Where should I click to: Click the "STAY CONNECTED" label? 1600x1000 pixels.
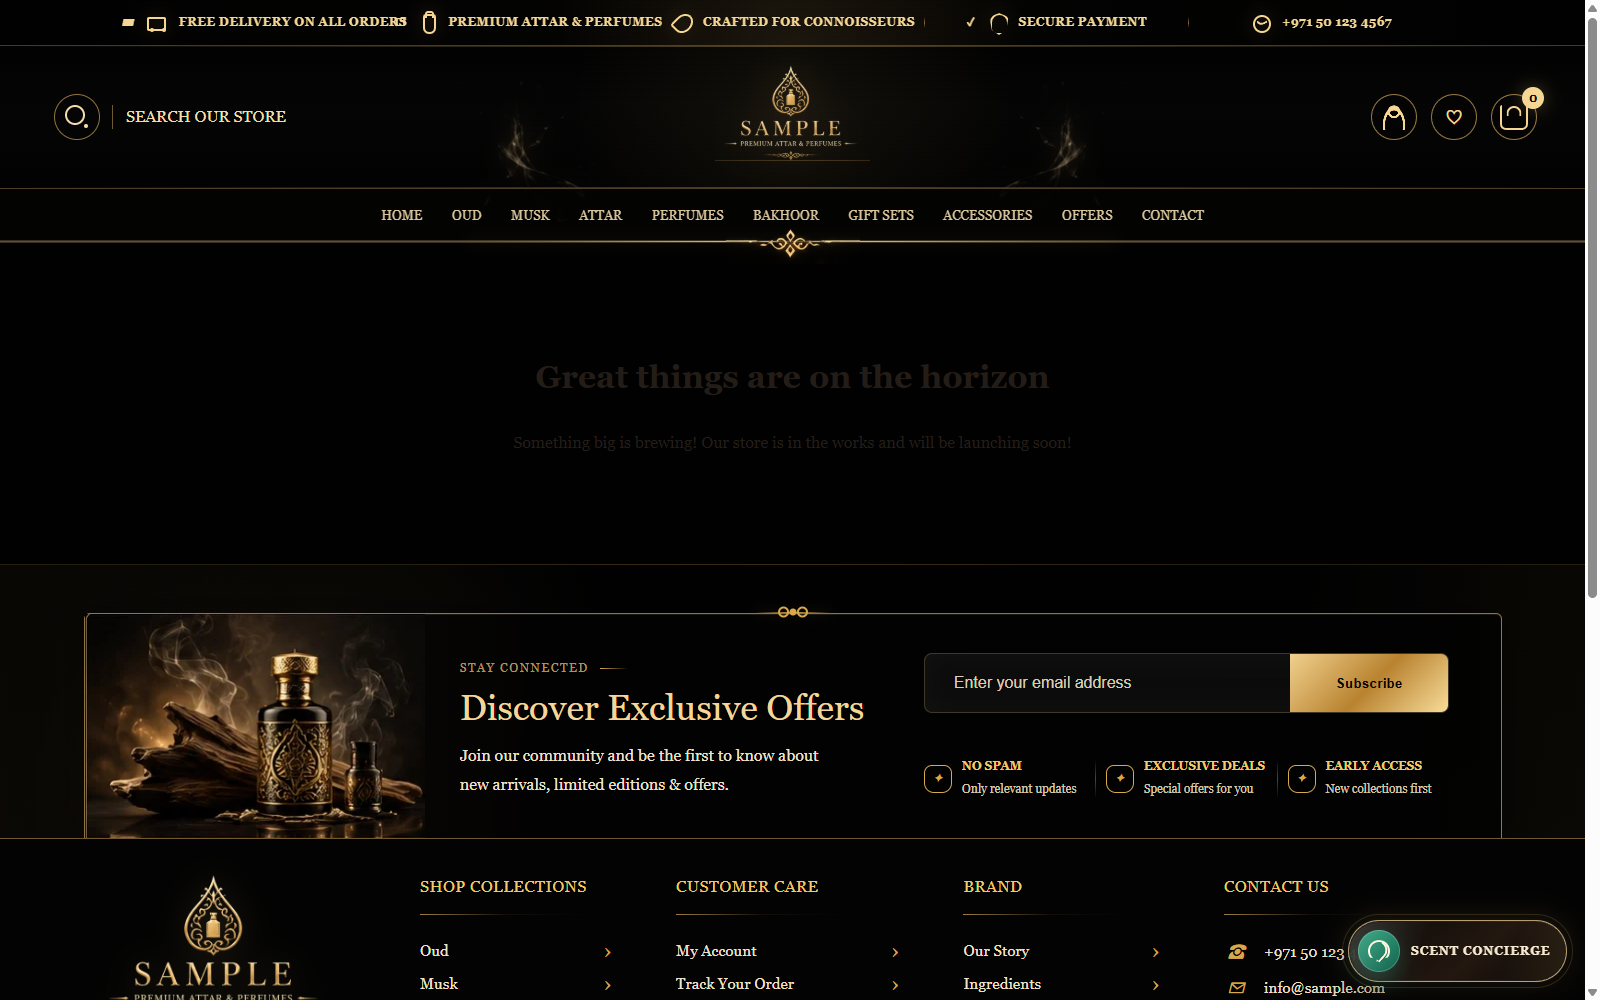pos(524,668)
